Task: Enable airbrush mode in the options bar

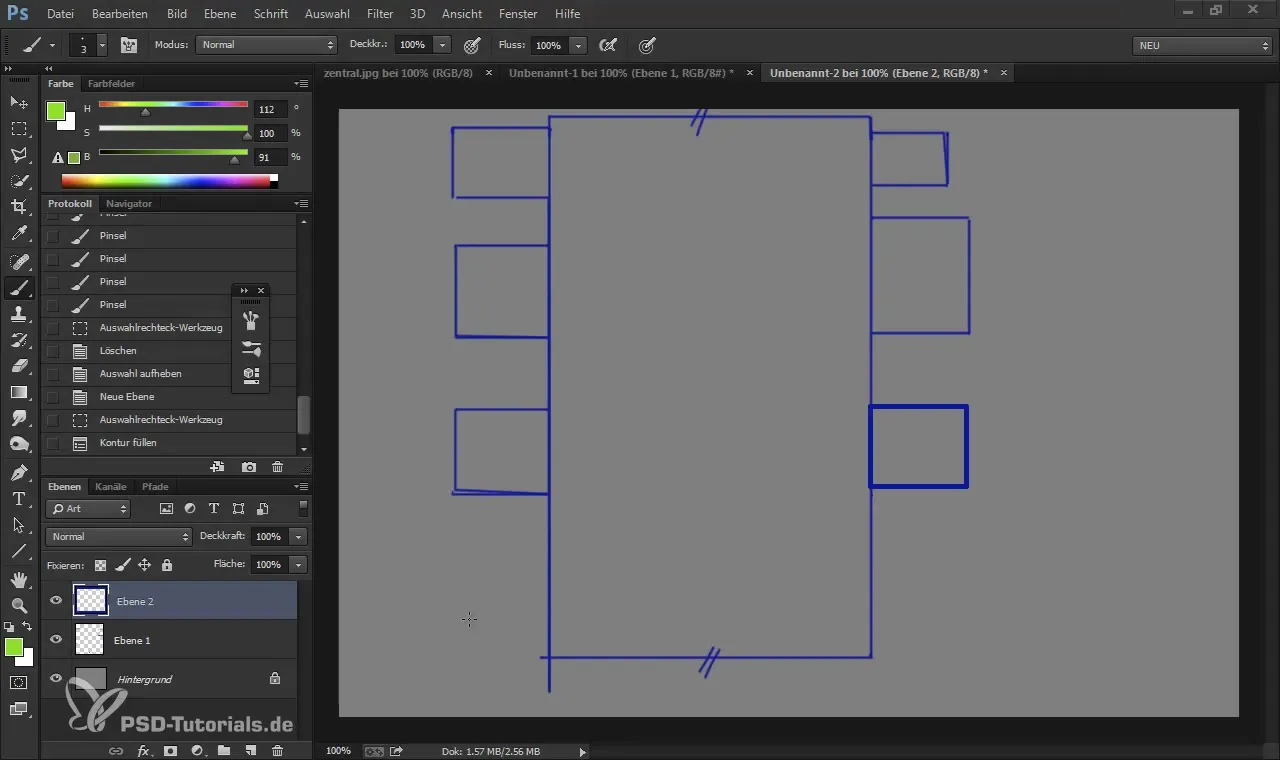Action: click(x=606, y=45)
